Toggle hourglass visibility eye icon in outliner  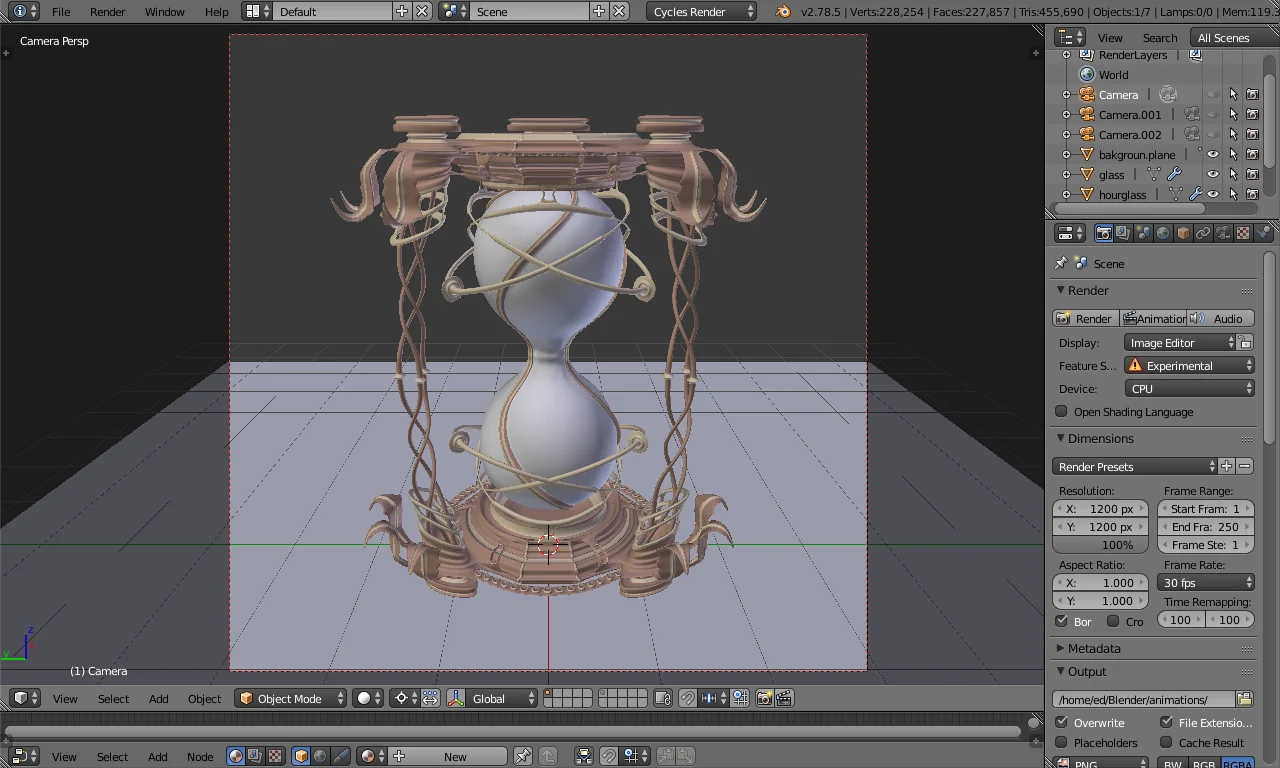tap(1213, 194)
